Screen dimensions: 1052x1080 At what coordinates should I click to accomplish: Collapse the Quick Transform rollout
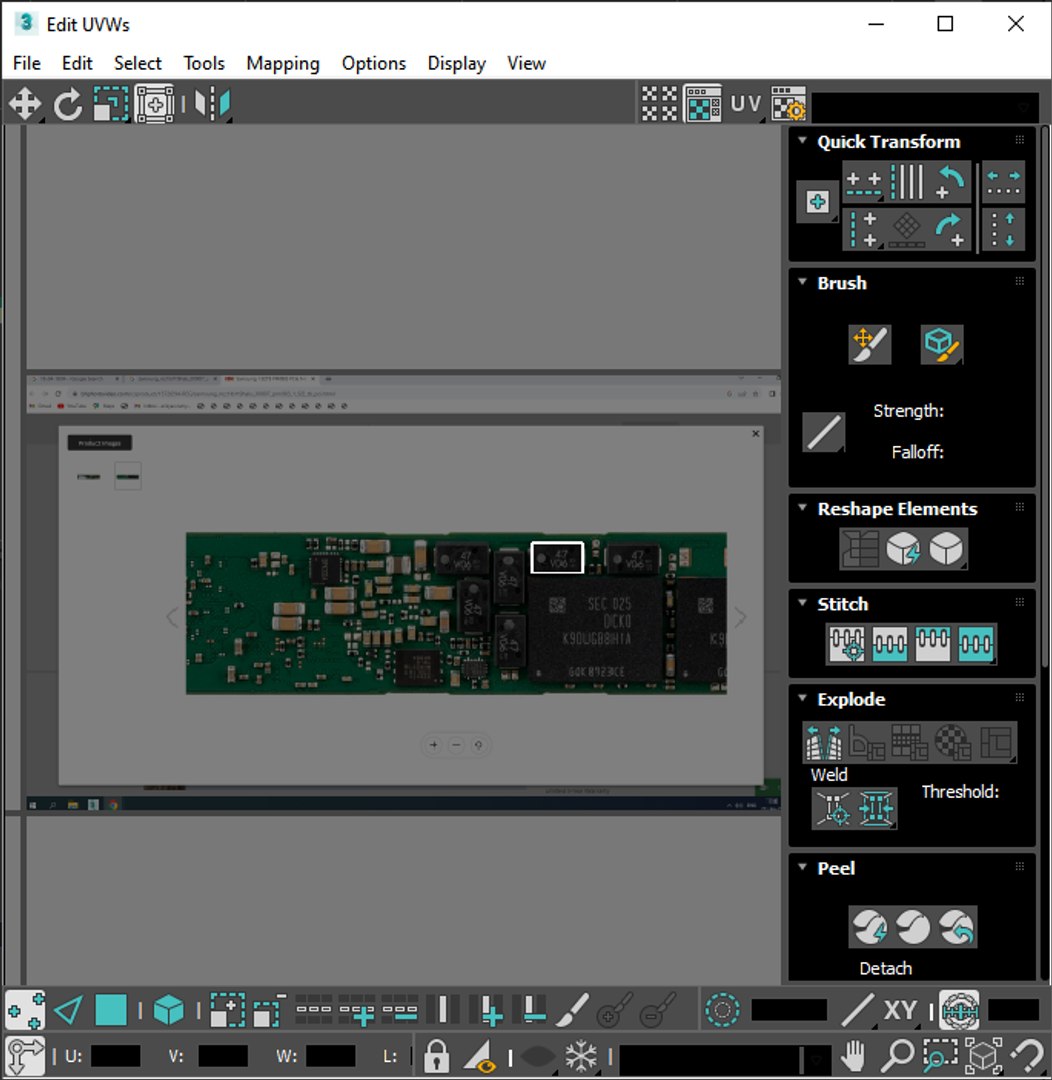coord(803,141)
